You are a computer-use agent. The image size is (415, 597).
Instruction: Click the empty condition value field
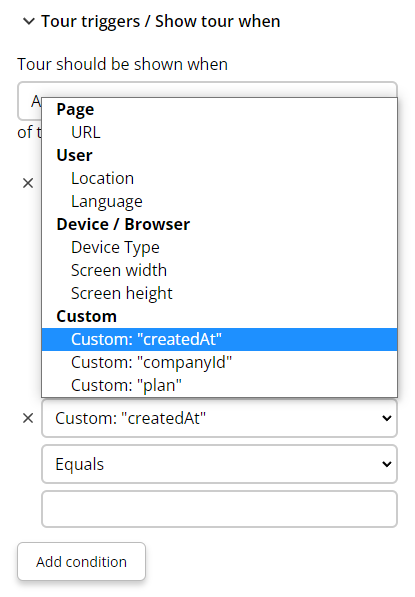[219, 509]
